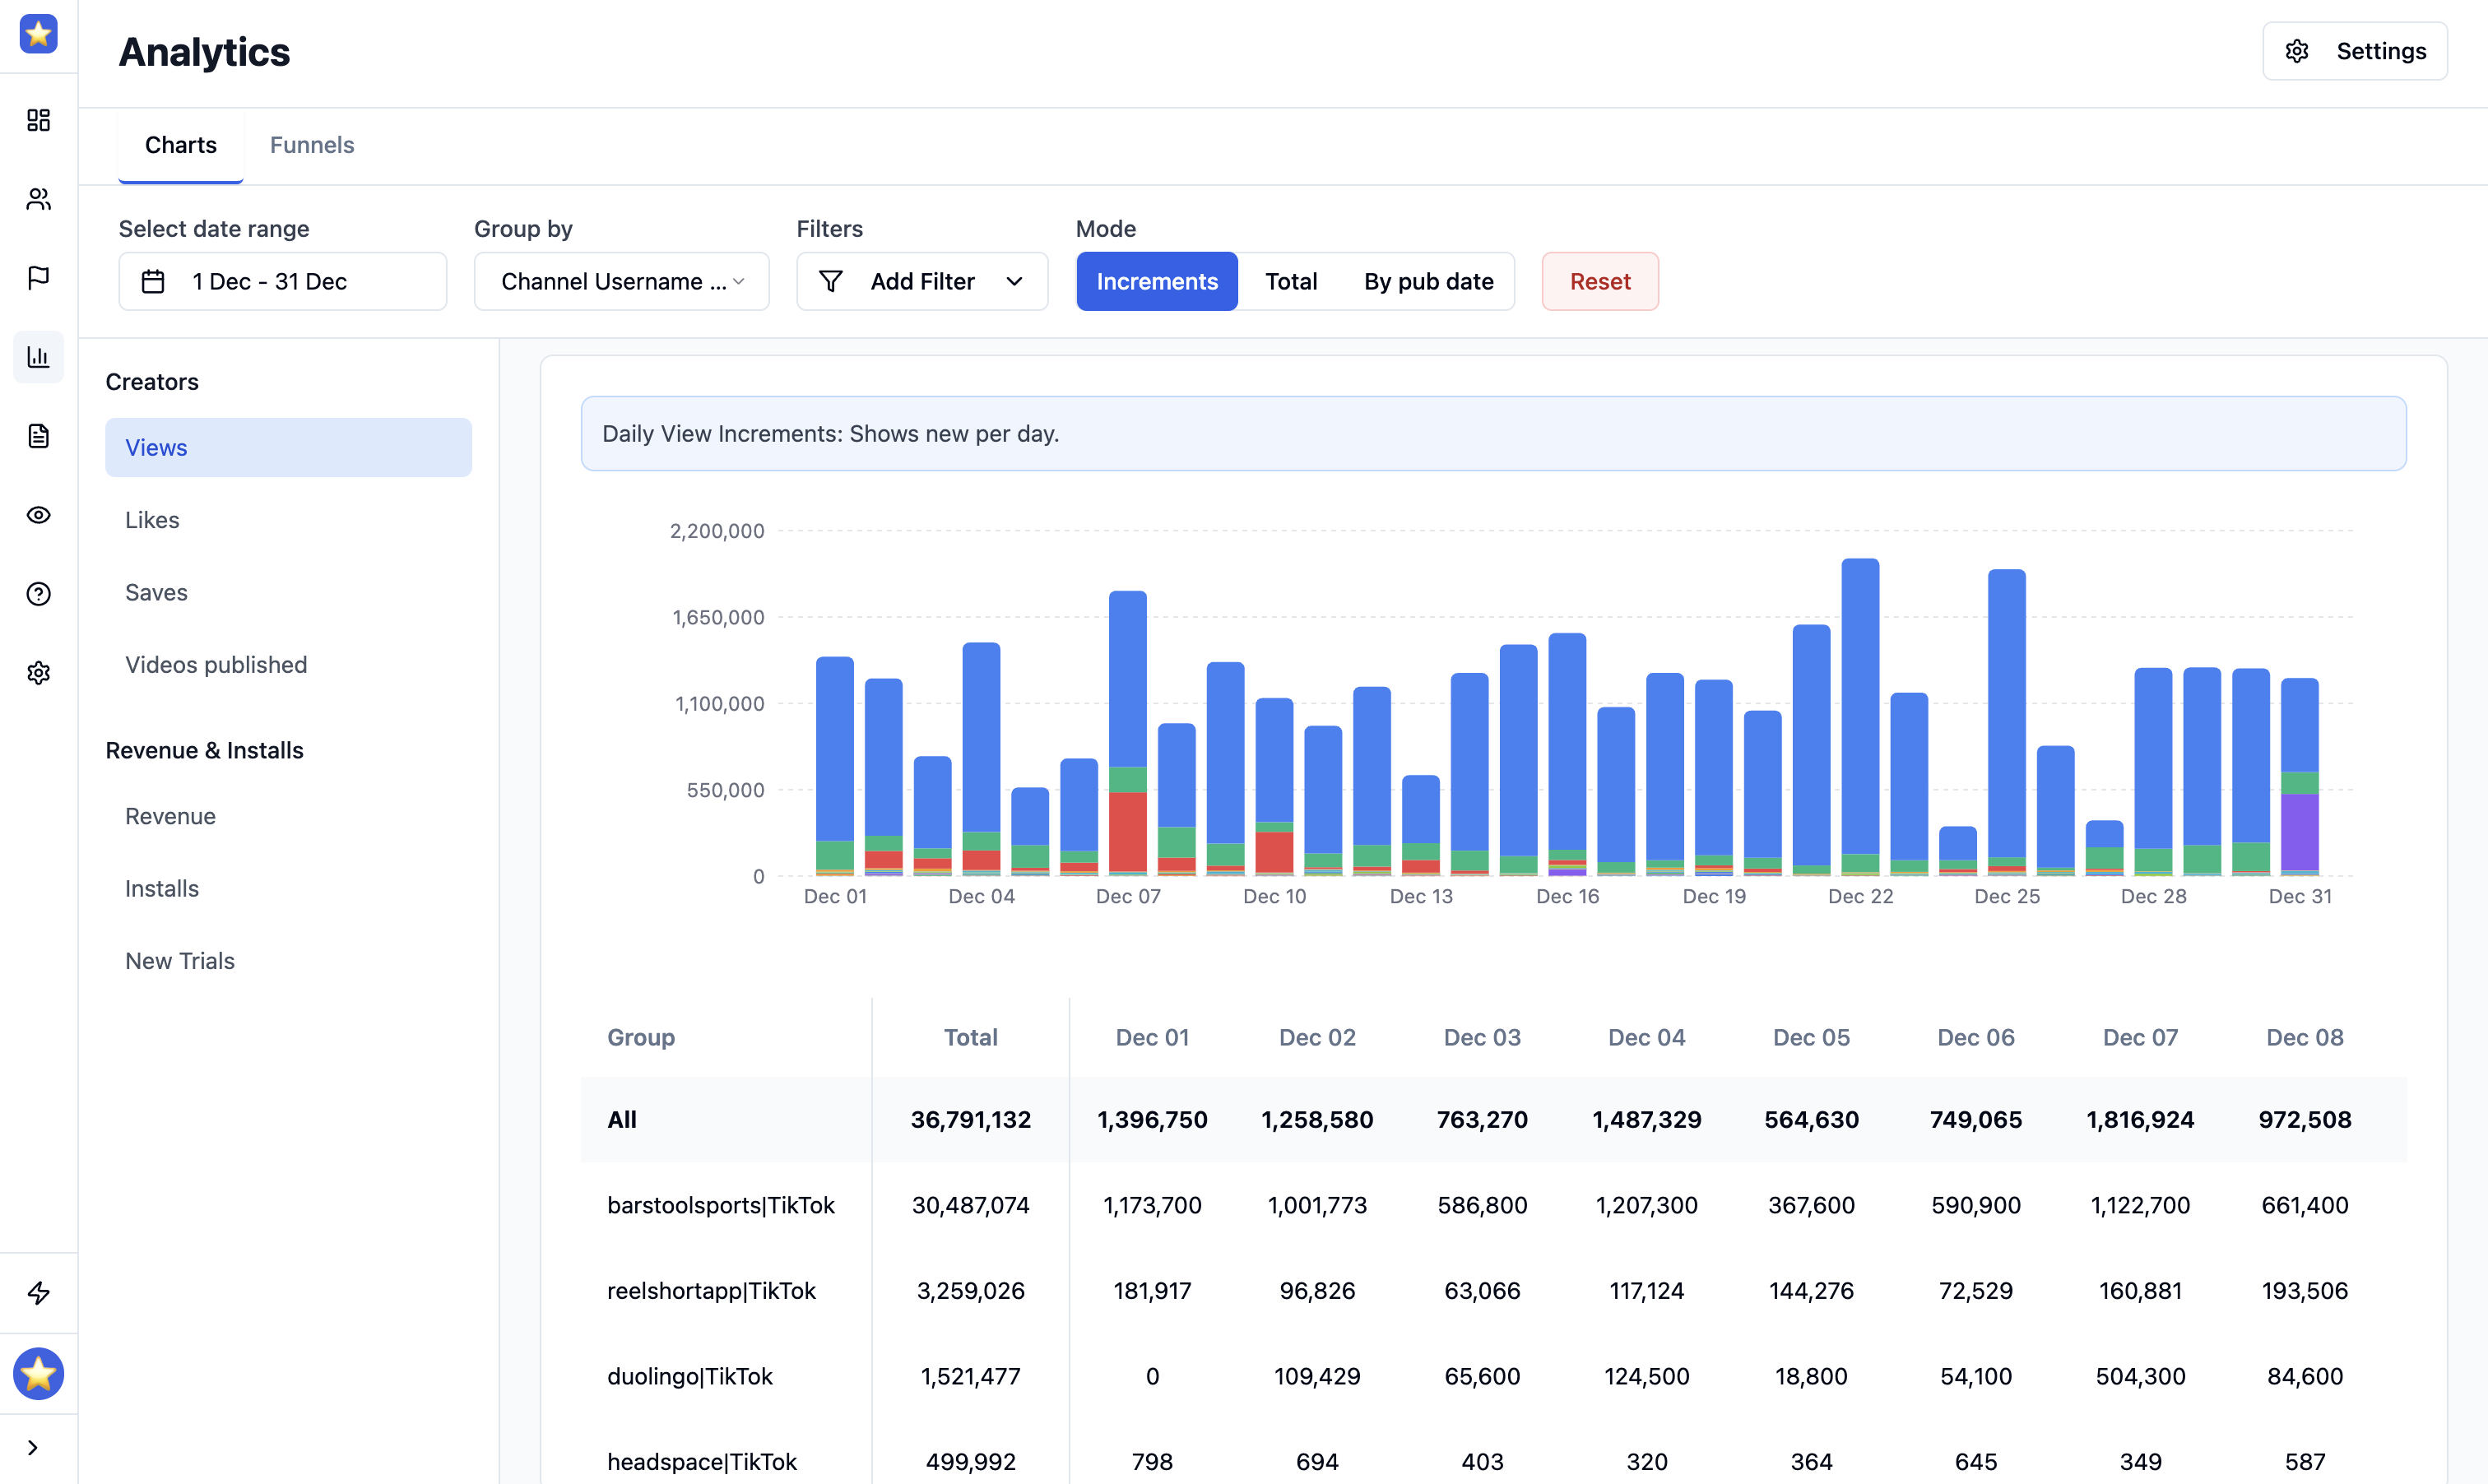This screenshot has height=1484, width=2488.
Task: Click the Reset button
Action: point(1600,282)
